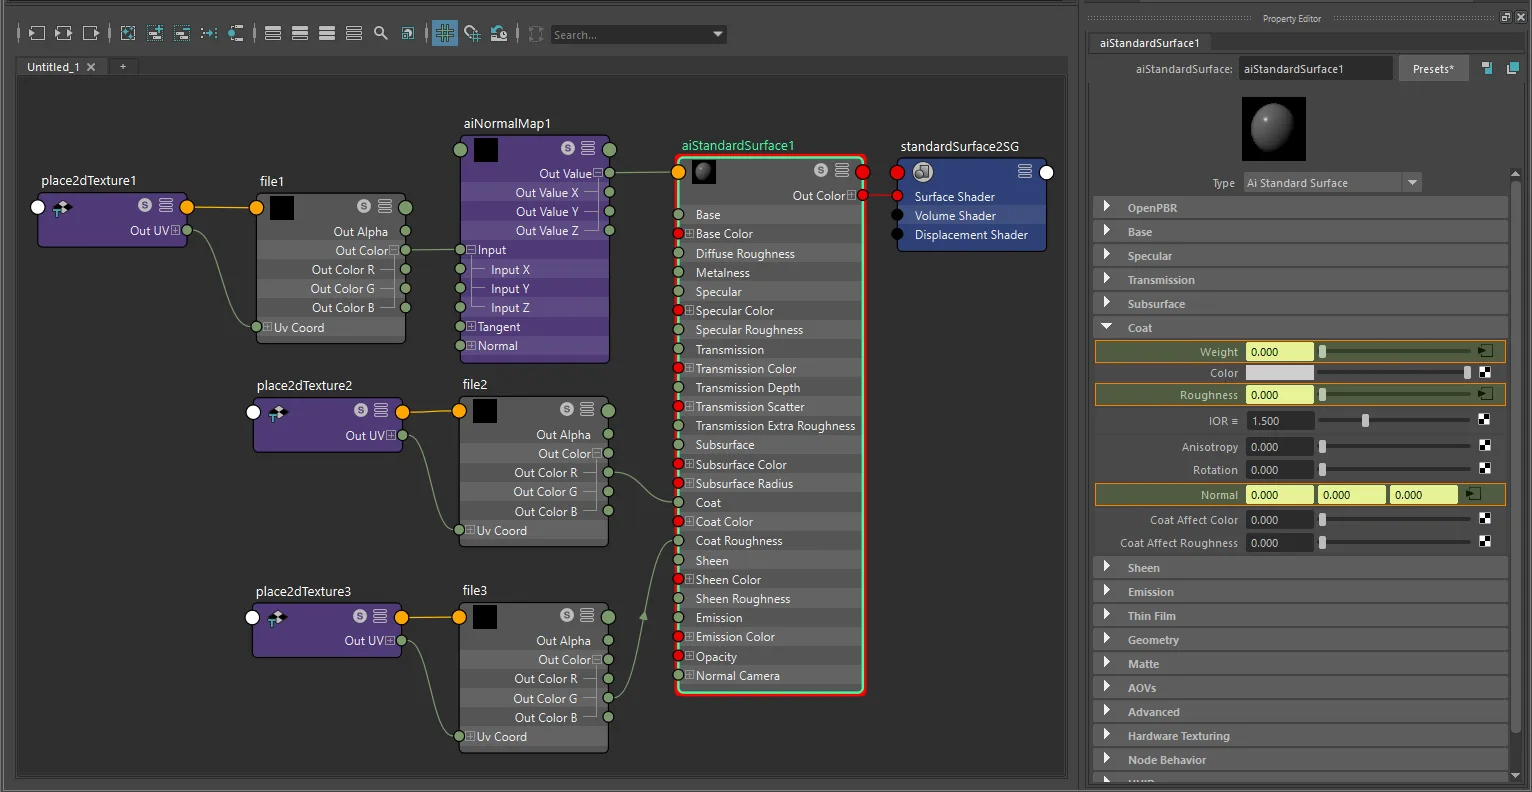The width and height of the screenshot is (1532, 792).
Task: Click the remove selected nodes from graph icon
Action: (182, 33)
